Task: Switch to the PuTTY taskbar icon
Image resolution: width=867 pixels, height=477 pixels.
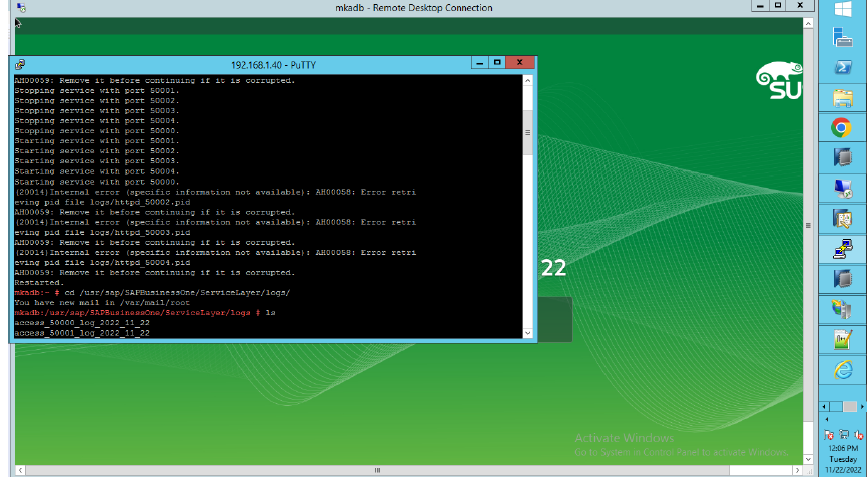Action: pyautogui.click(x=841, y=248)
